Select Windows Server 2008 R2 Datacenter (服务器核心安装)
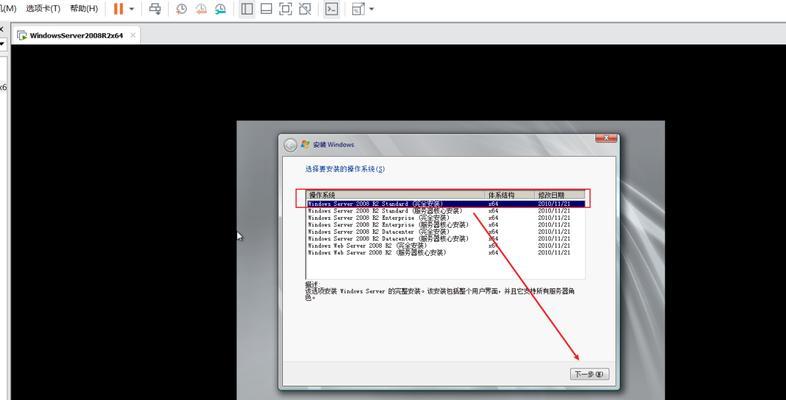The image size is (786, 400). 446,239
